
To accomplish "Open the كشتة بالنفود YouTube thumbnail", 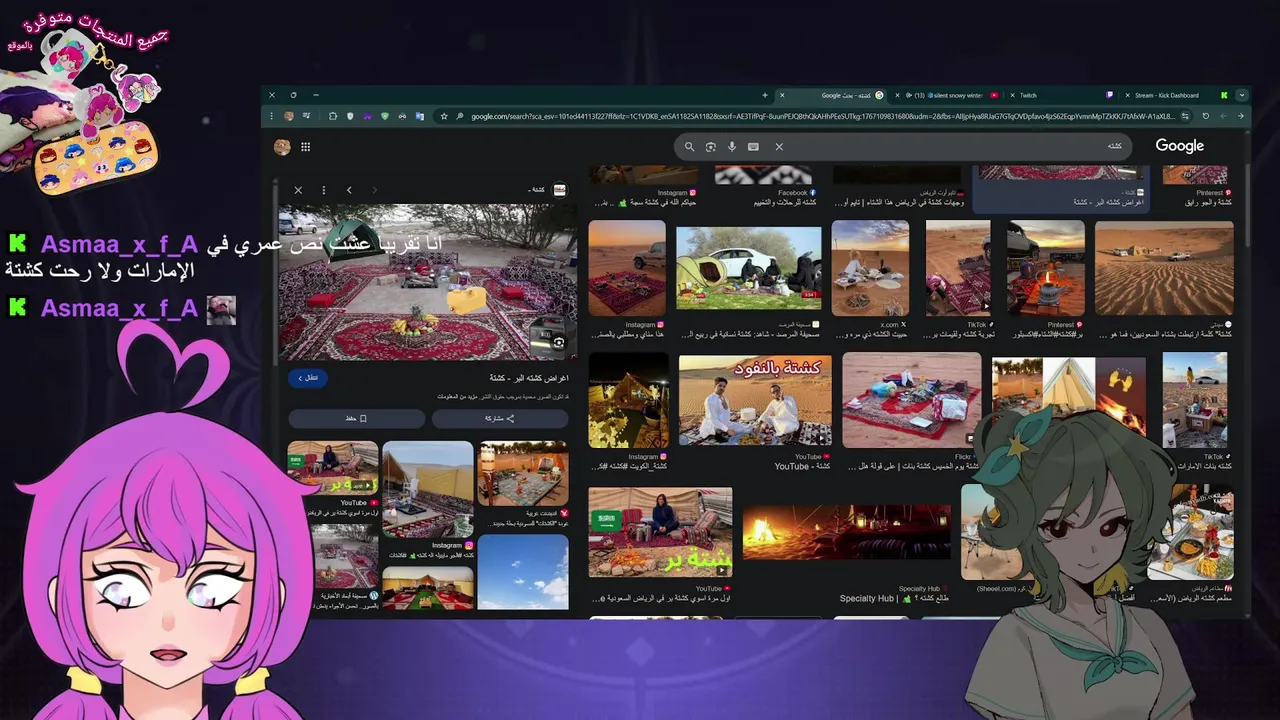I will click(755, 401).
